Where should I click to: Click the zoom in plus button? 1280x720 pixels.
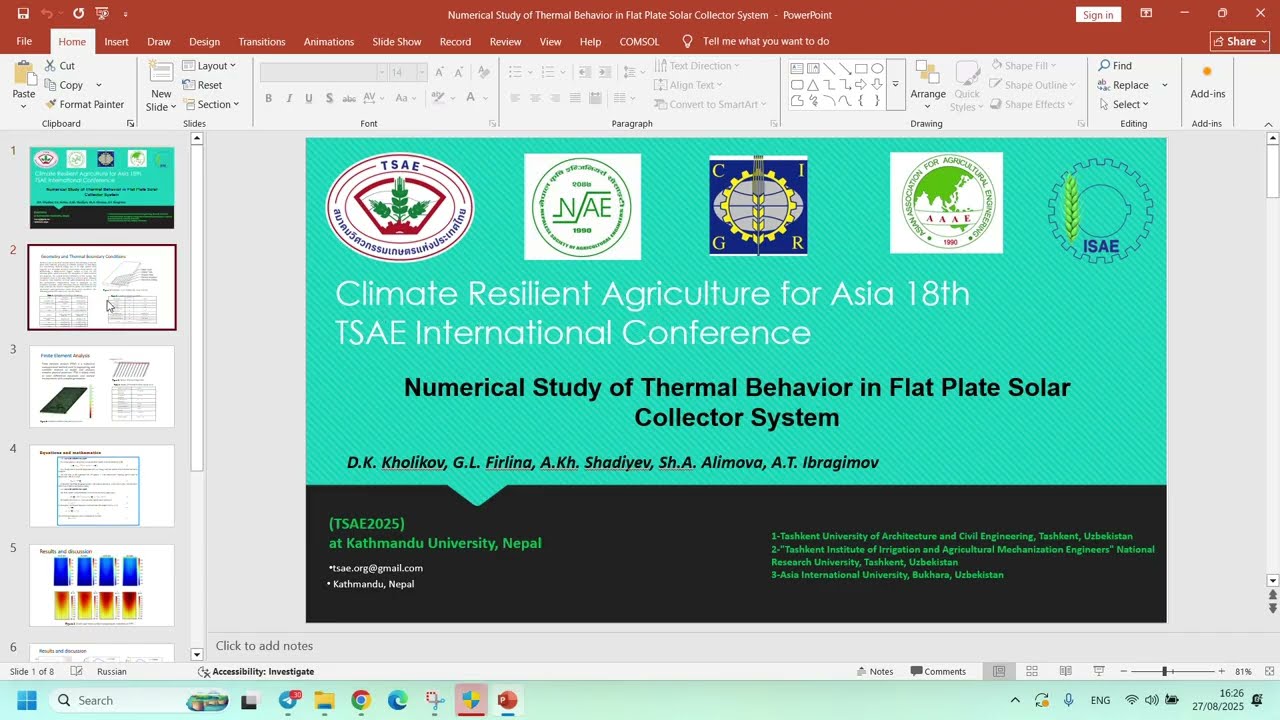coord(1221,671)
